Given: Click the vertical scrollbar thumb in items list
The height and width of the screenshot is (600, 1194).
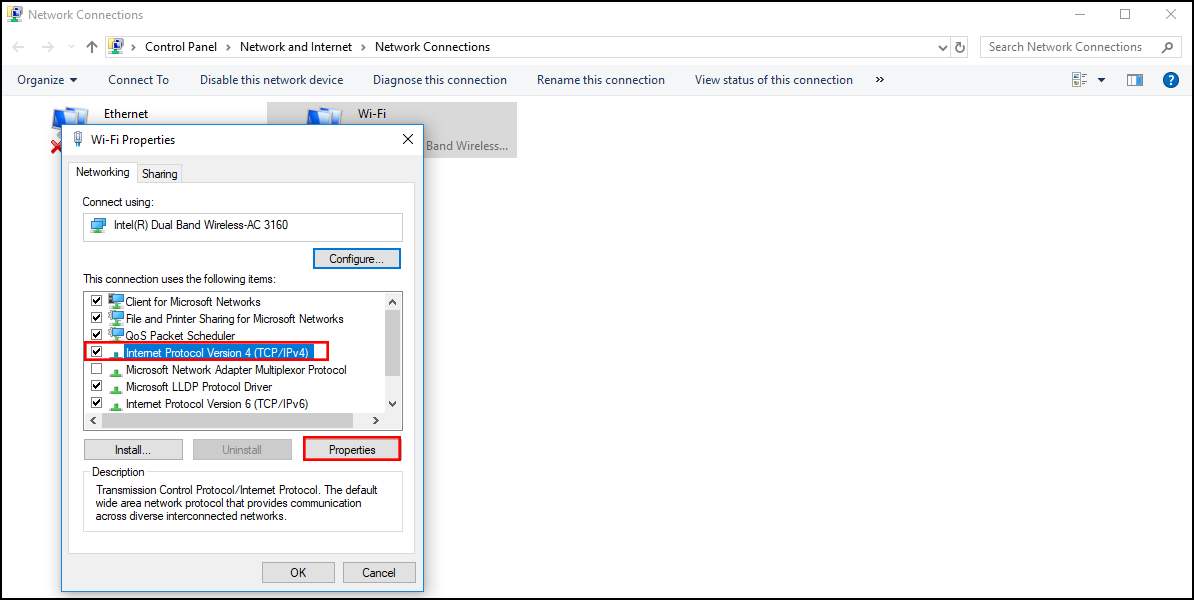Looking at the screenshot, I should point(392,343).
